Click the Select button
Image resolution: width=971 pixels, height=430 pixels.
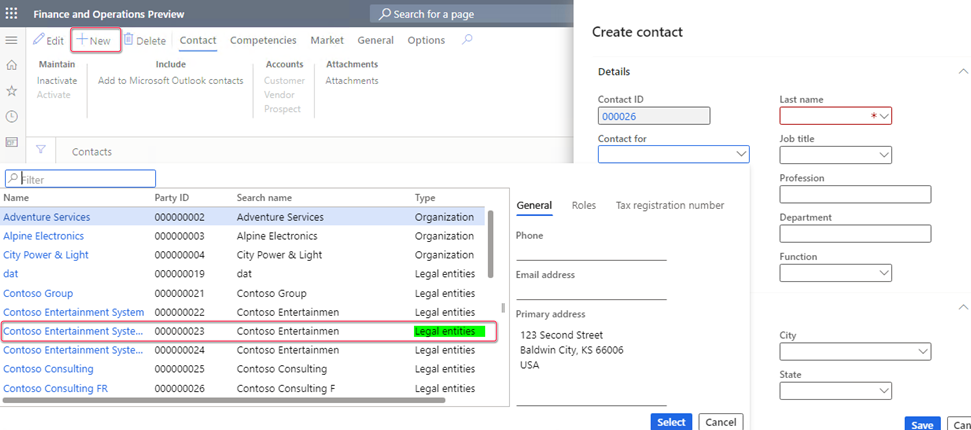pos(671,422)
